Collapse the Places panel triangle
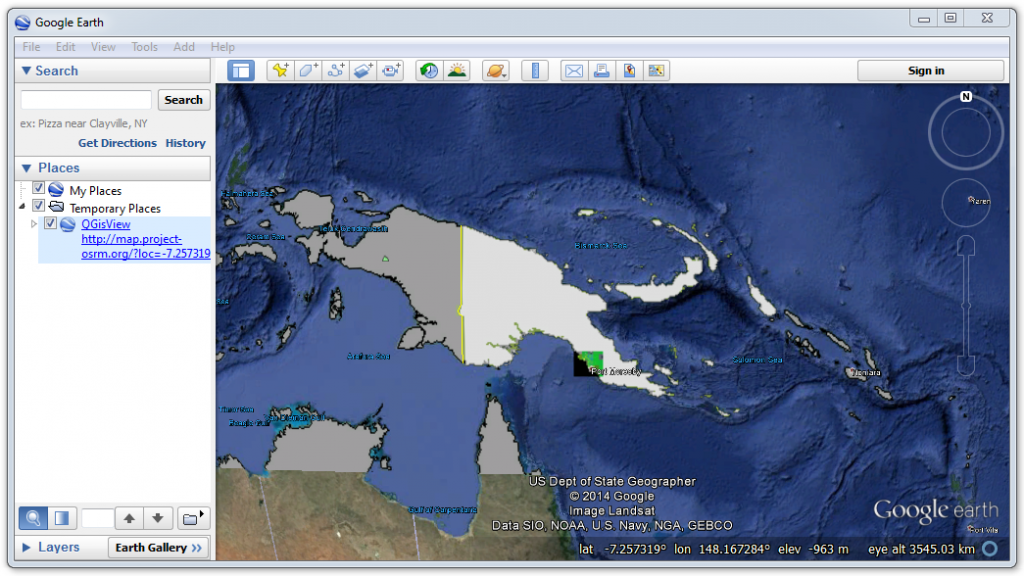The image size is (1024, 576). click(x=26, y=168)
